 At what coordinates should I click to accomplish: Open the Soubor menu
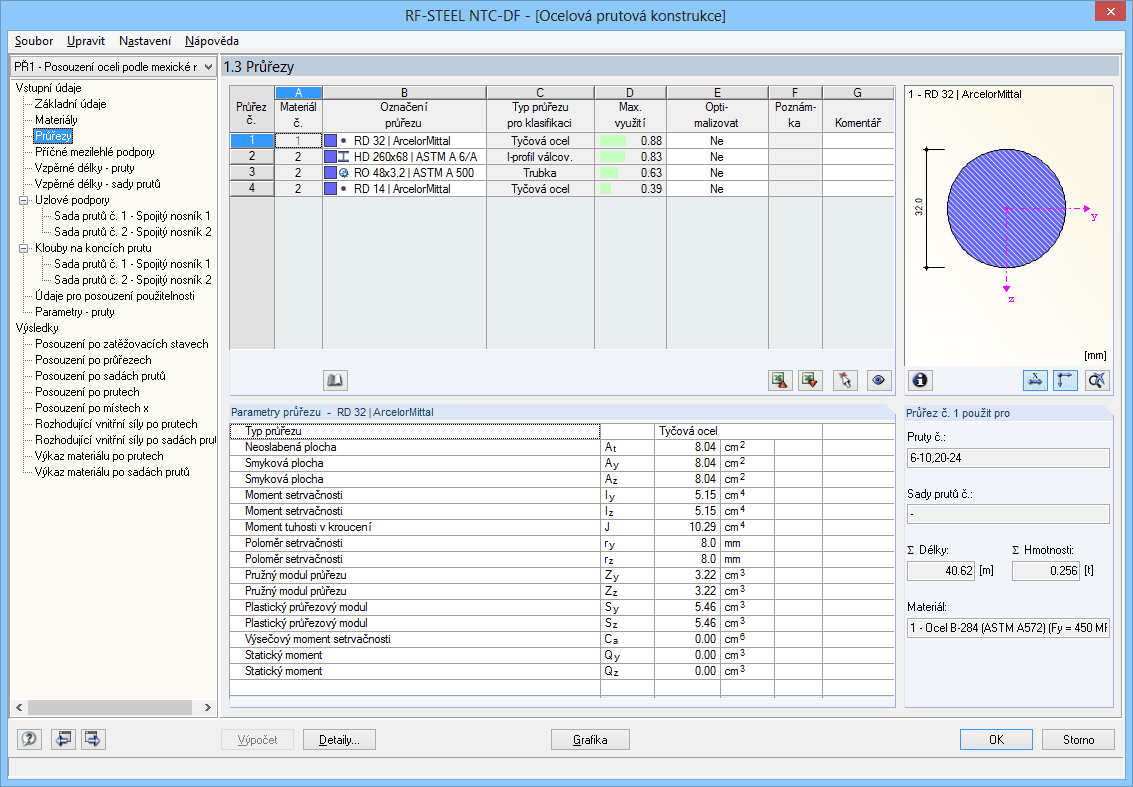pos(34,41)
